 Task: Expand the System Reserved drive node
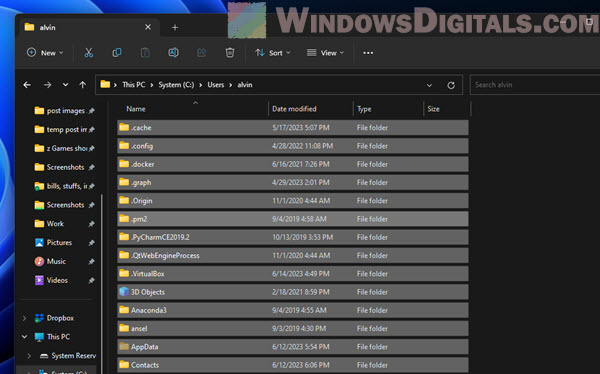[29, 356]
